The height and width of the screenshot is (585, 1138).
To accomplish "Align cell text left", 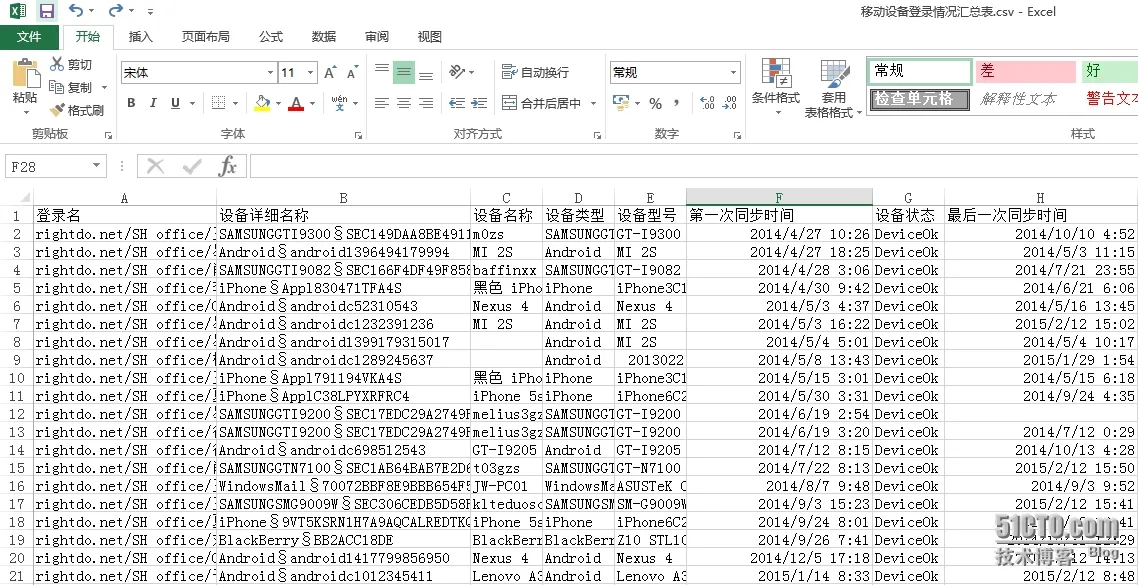I will coord(382,103).
